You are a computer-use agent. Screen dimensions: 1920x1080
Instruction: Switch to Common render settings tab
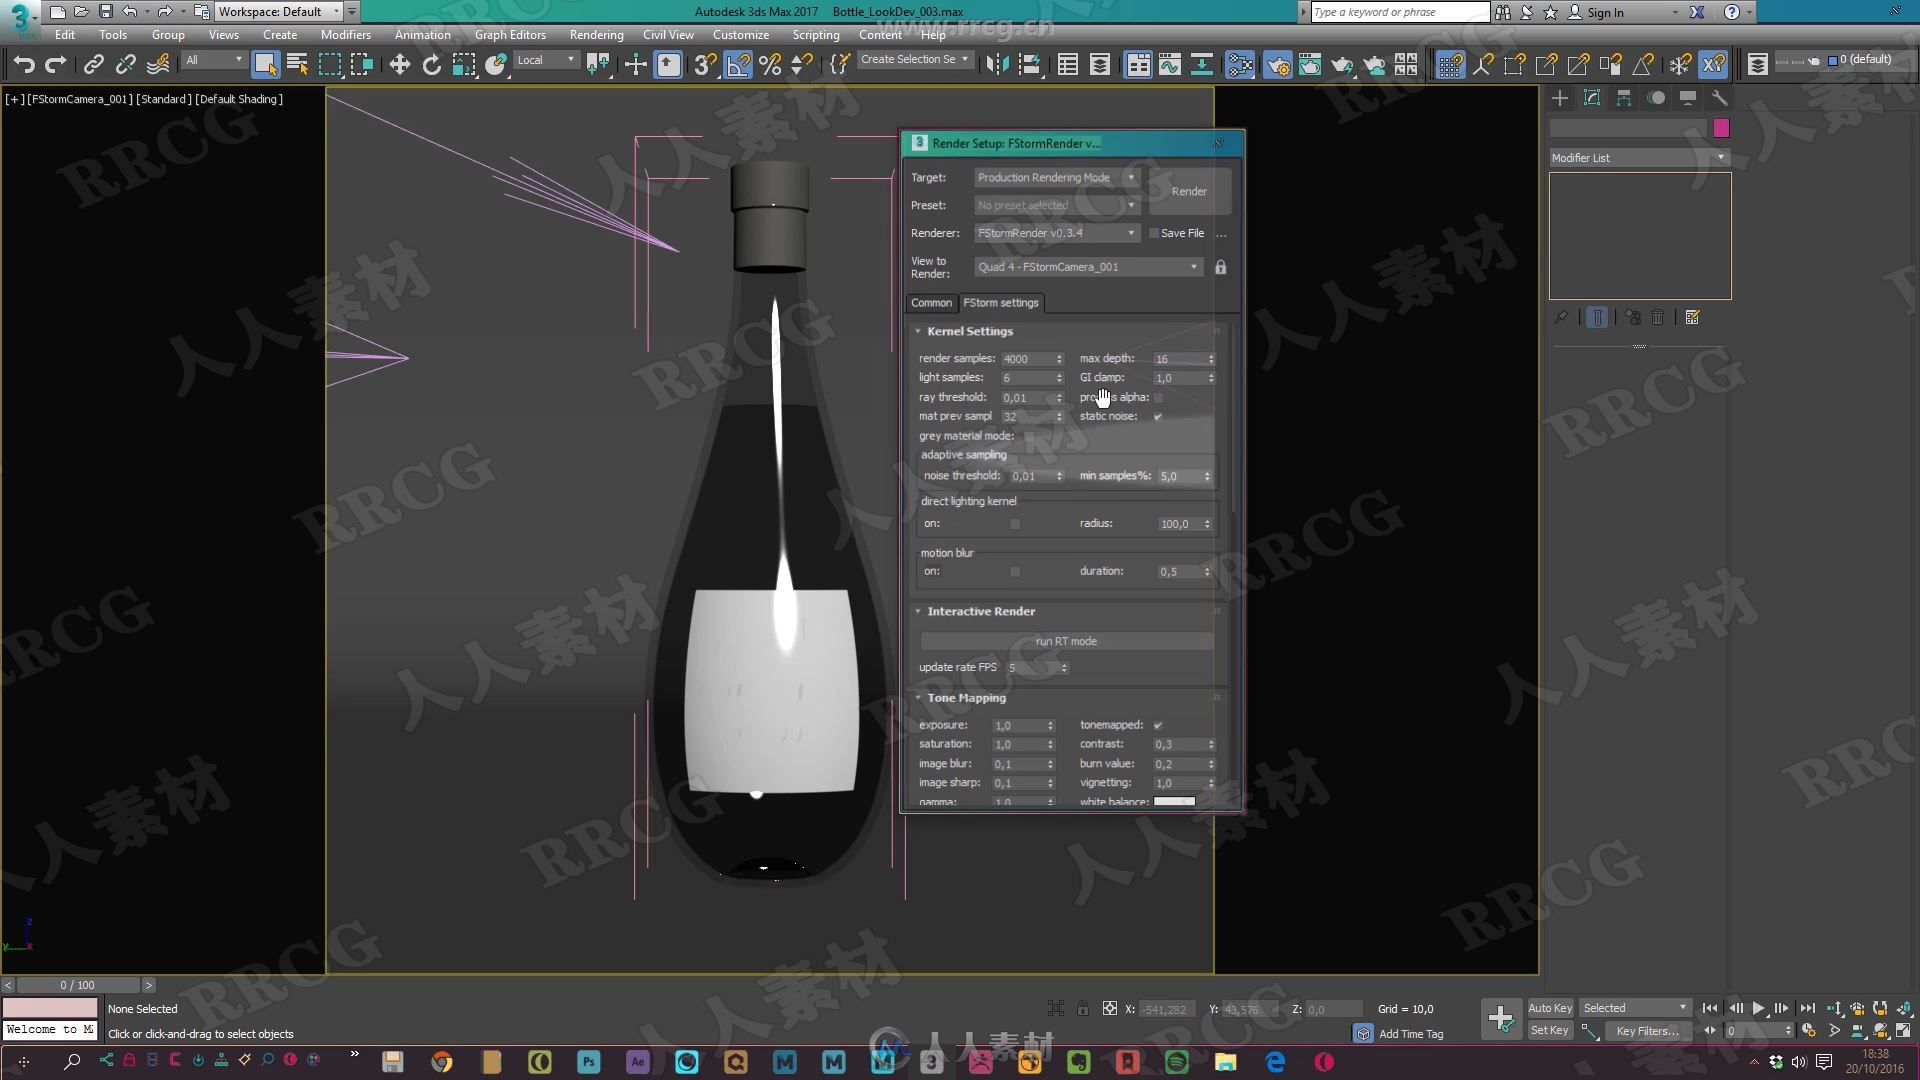[x=931, y=302]
